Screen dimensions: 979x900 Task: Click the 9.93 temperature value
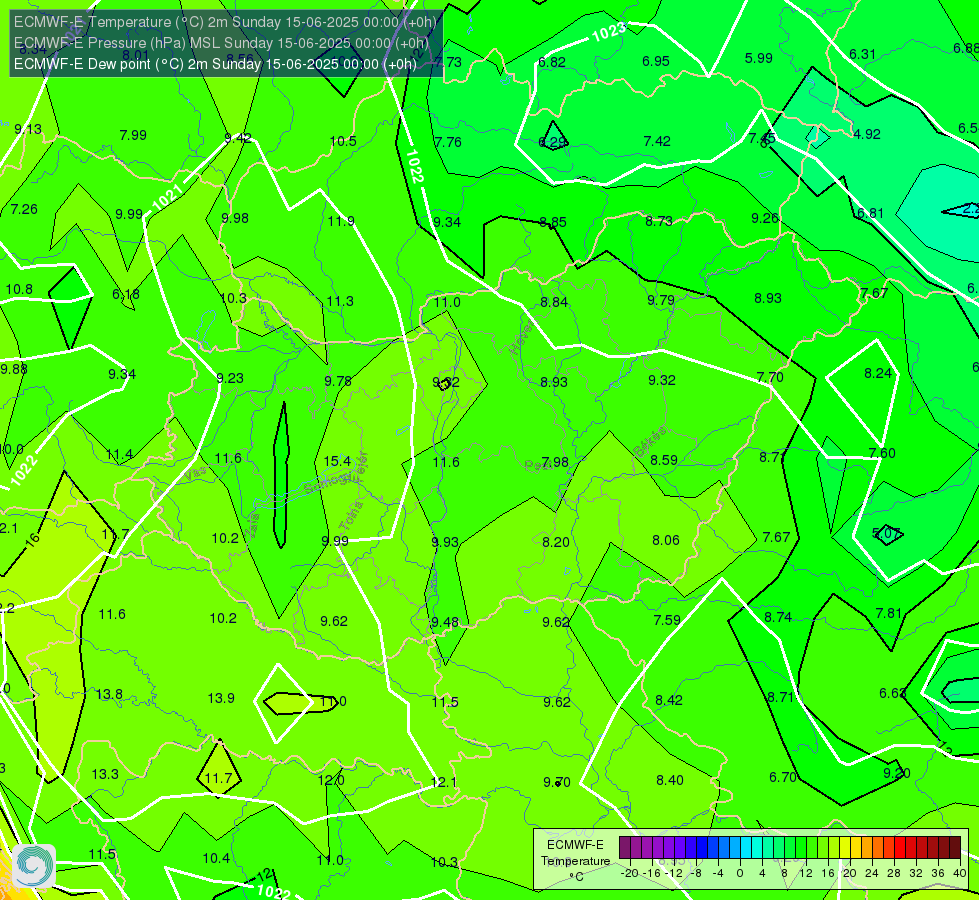(x=445, y=542)
